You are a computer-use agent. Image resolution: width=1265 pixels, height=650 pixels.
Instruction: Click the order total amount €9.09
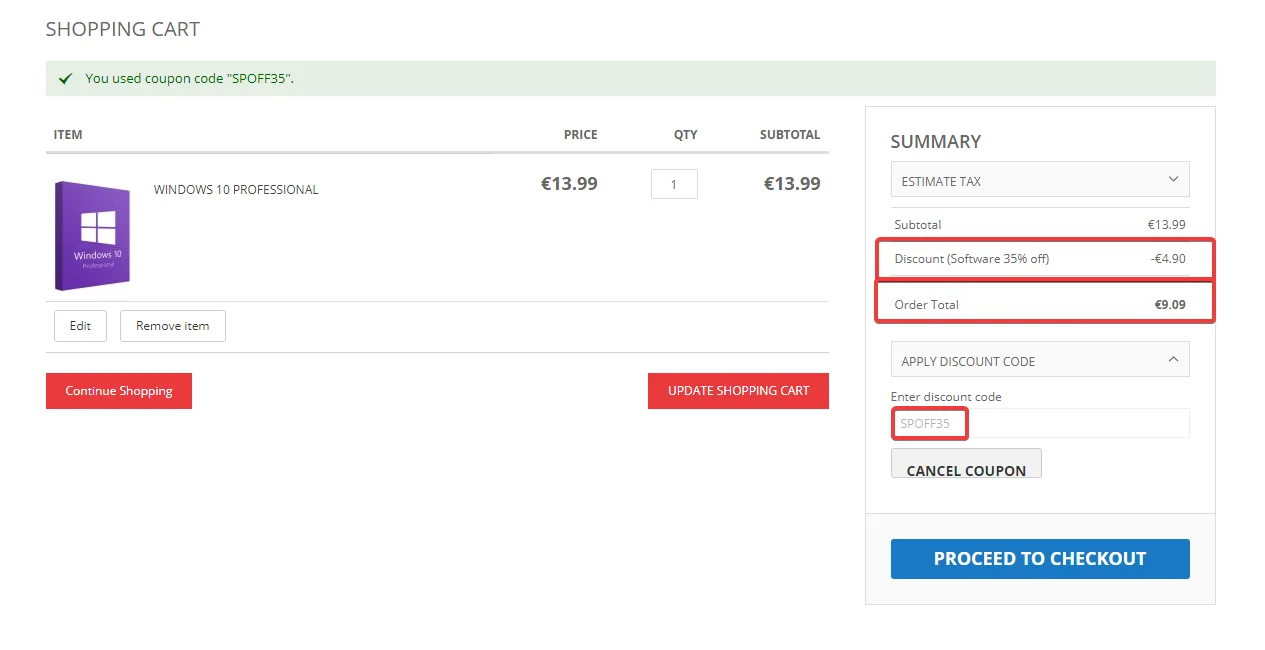pos(1170,305)
